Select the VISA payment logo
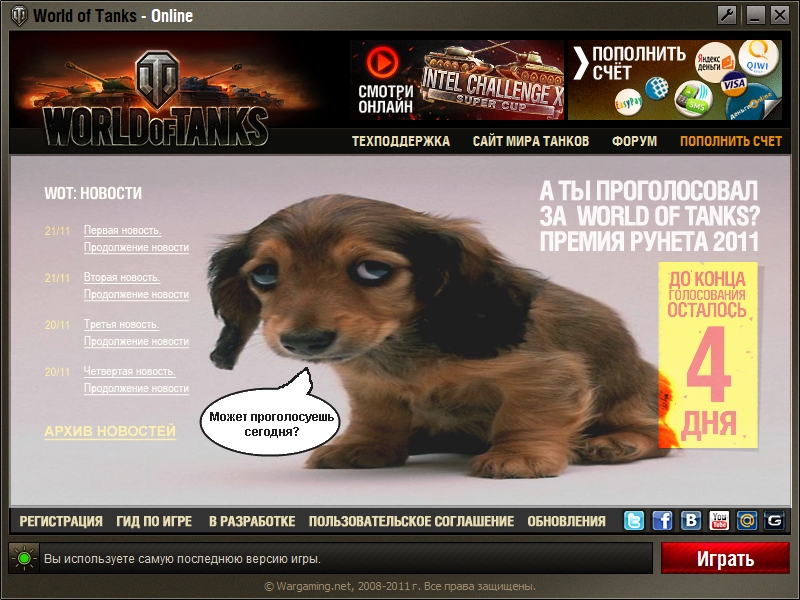The height and width of the screenshot is (600, 800). 734,84
